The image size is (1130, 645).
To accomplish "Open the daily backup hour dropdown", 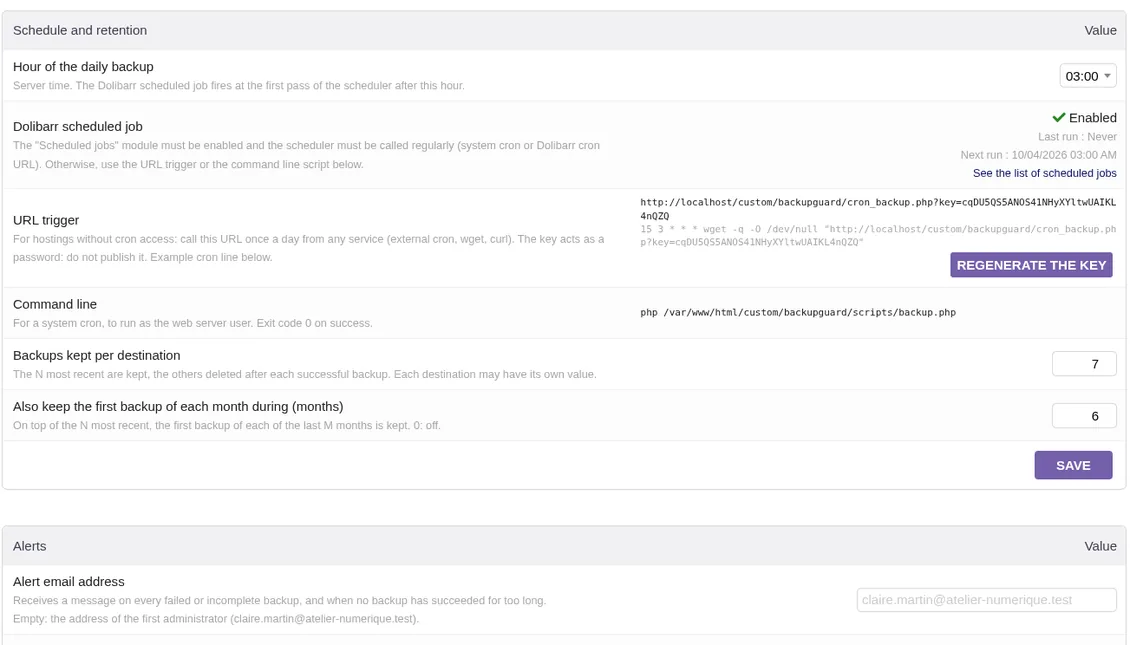I will click(x=1087, y=76).
